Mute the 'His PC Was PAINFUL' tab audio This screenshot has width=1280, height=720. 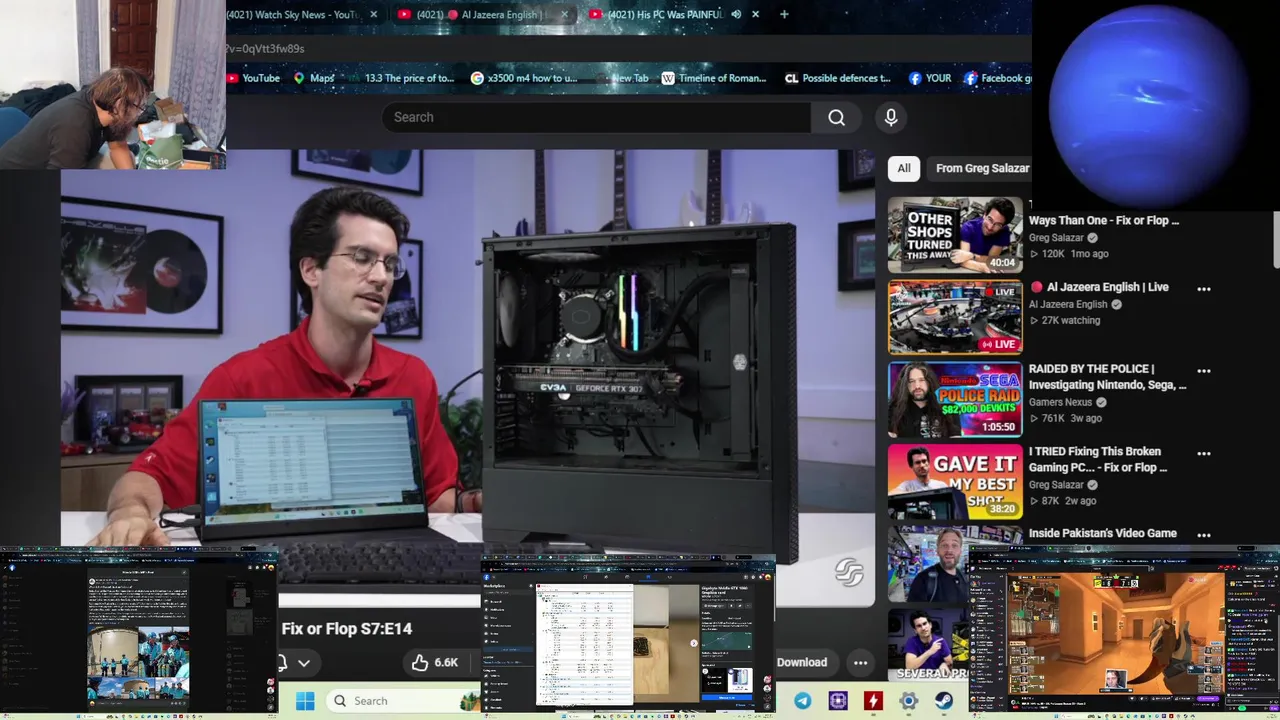point(736,14)
